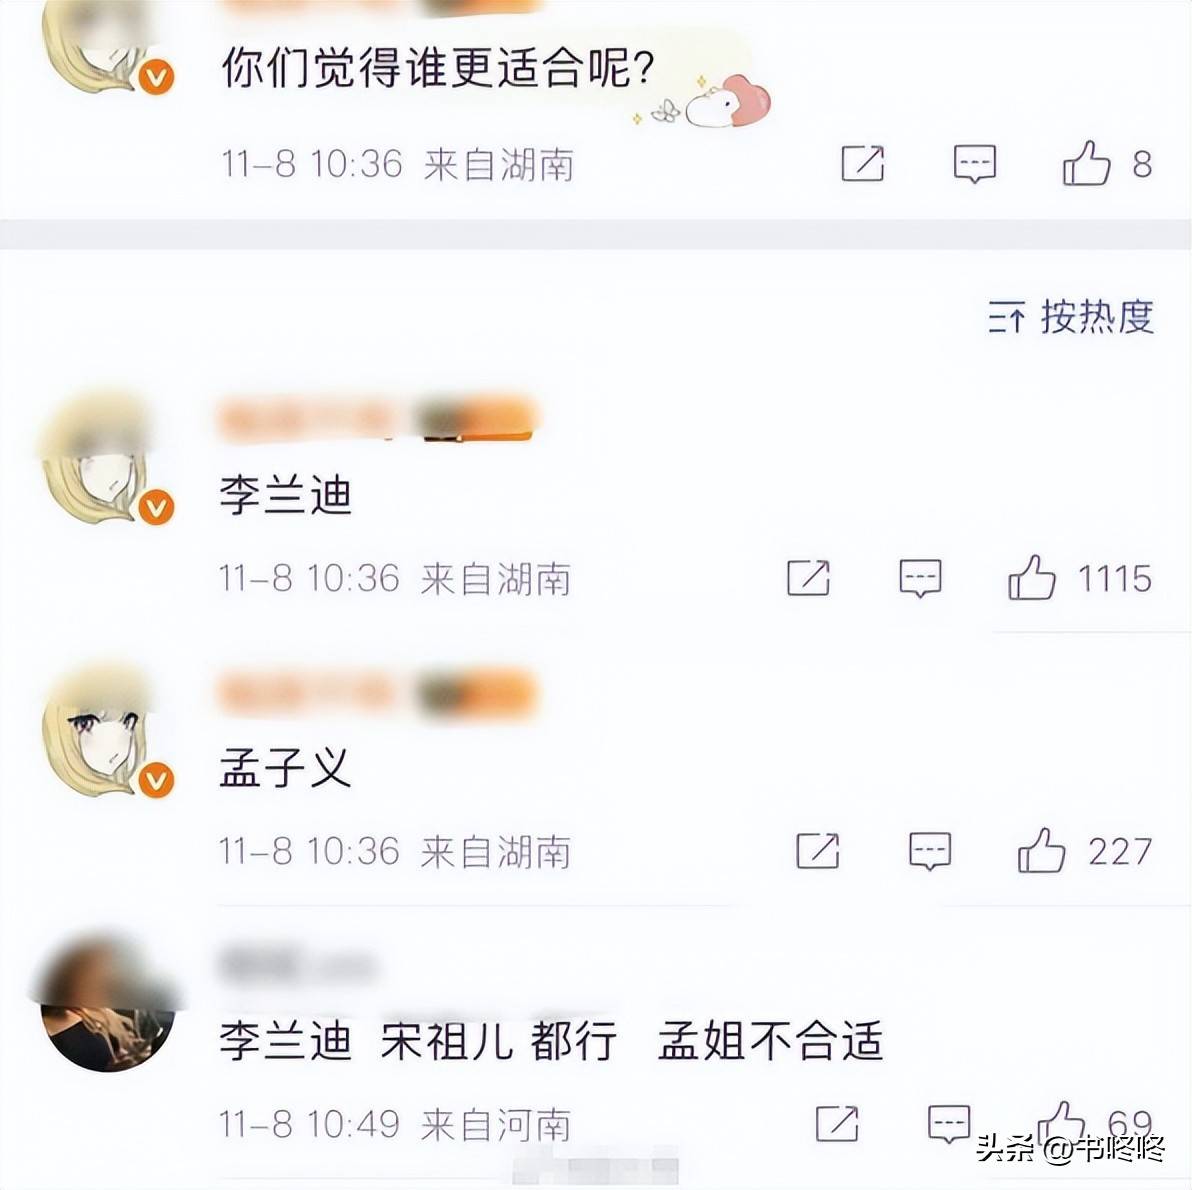This screenshot has height=1190, width=1192.
Task: Share the 孟子义 comment via repost icon
Action: (x=818, y=851)
